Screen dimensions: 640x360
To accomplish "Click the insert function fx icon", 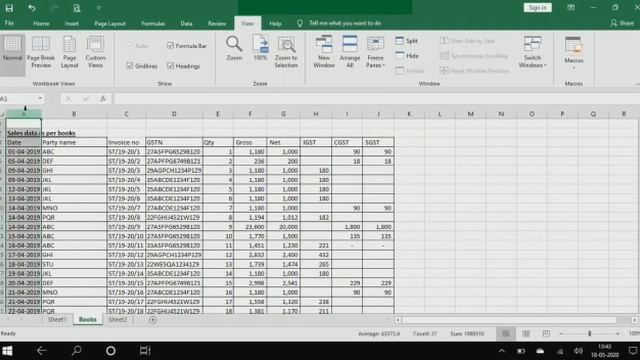I will point(103,98).
